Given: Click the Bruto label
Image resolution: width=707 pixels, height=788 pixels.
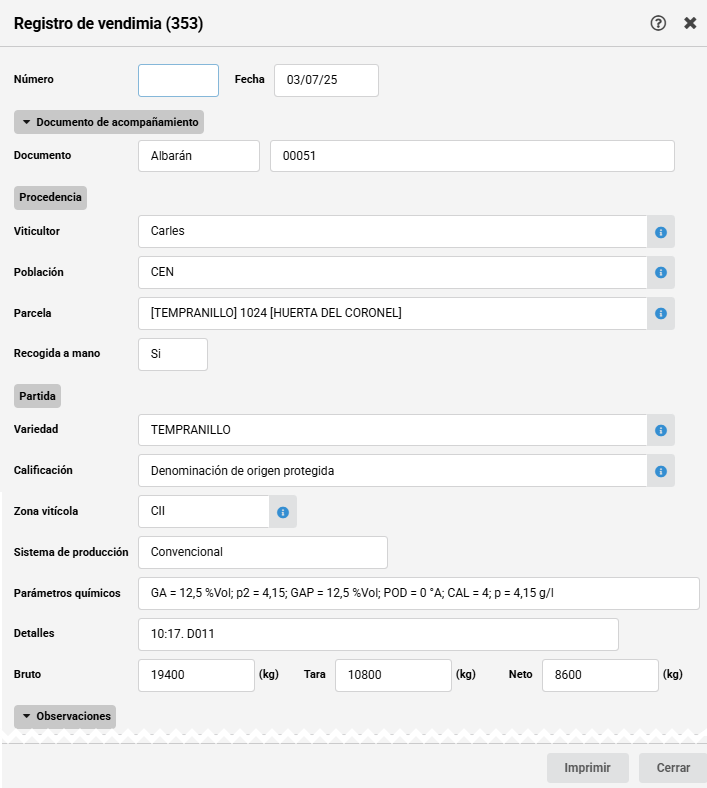Looking at the screenshot, I should point(27,674).
